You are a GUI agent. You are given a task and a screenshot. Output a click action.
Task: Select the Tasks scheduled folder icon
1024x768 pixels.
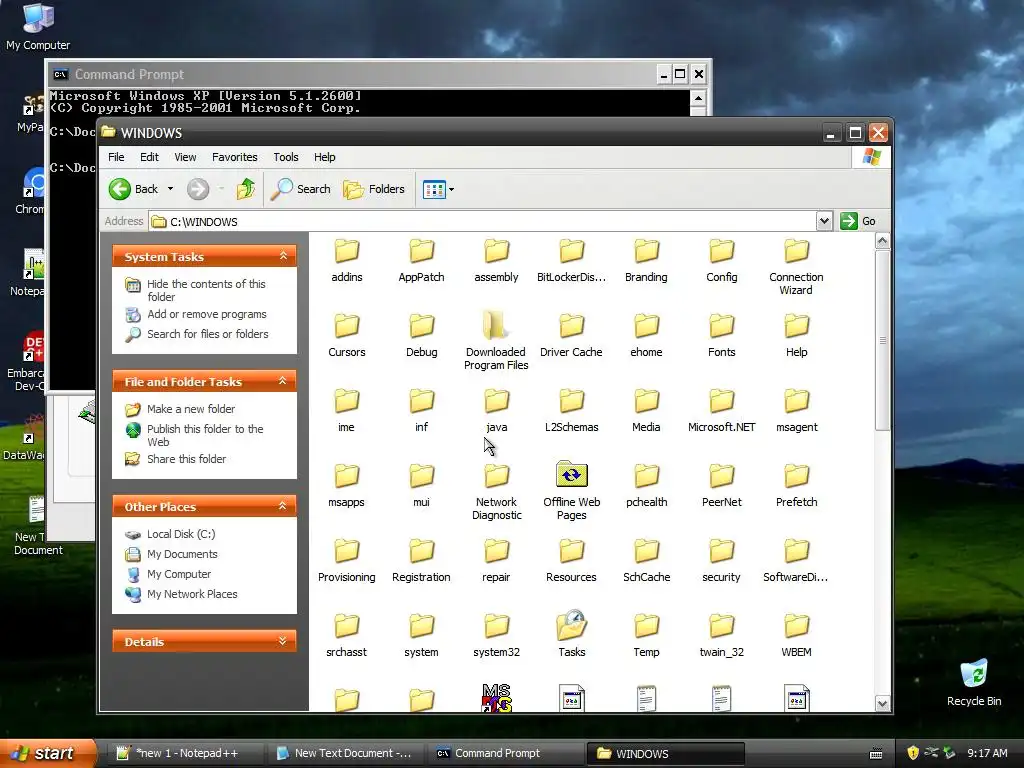tap(571, 626)
